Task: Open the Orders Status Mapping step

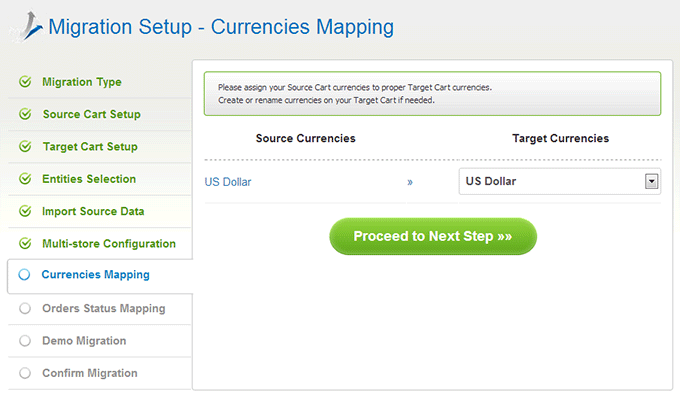Action: [x=104, y=308]
